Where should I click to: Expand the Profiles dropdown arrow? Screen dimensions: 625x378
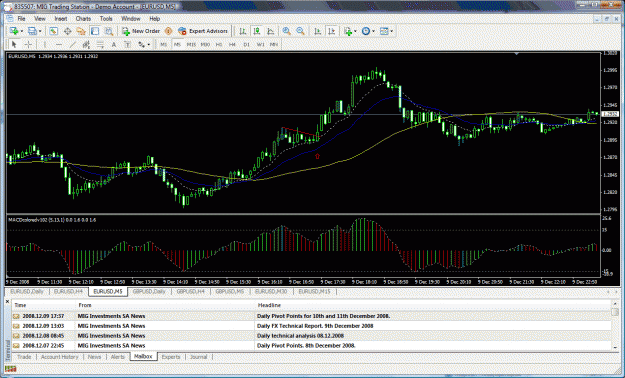click(39, 31)
